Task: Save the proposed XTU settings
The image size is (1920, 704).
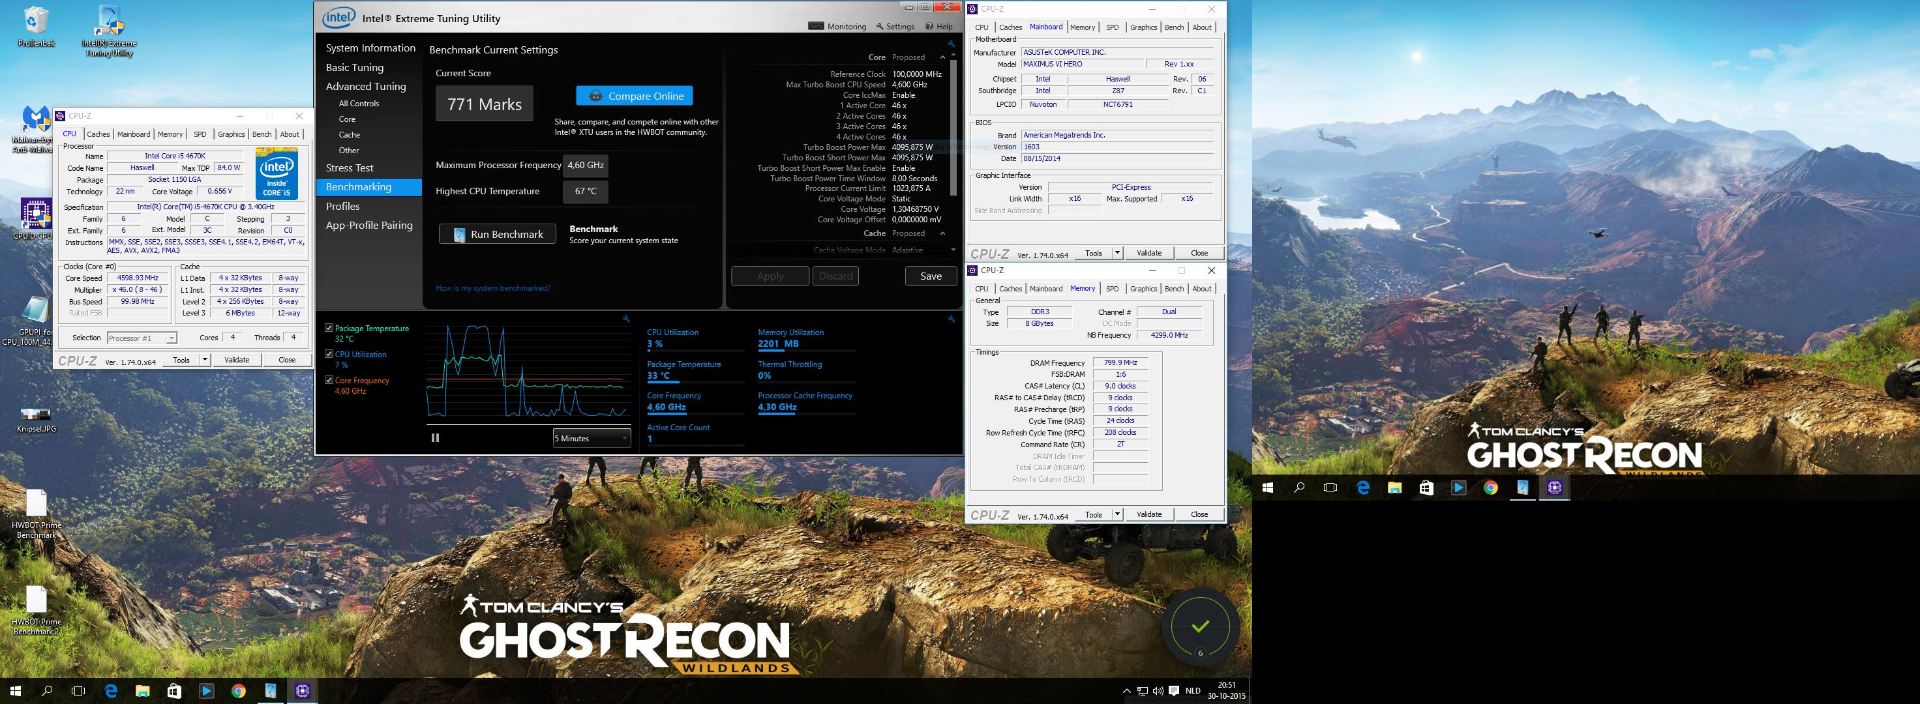Action: (x=931, y=276)
